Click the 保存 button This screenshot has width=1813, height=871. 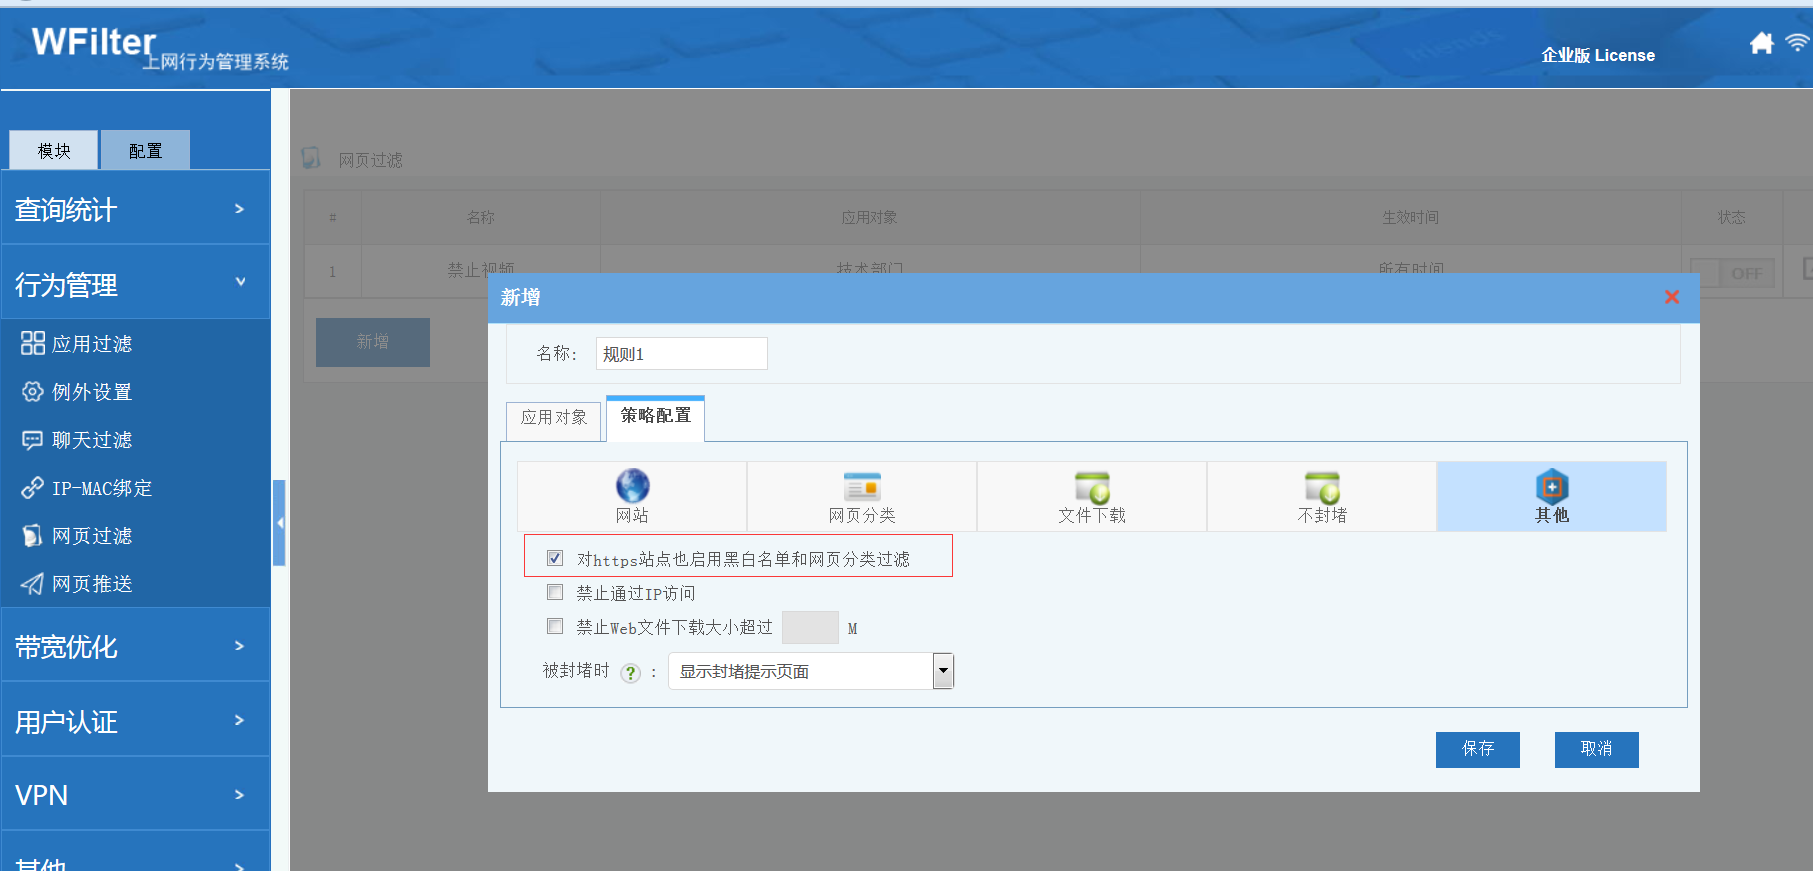pyautogui.click(x=1477, y=749)
